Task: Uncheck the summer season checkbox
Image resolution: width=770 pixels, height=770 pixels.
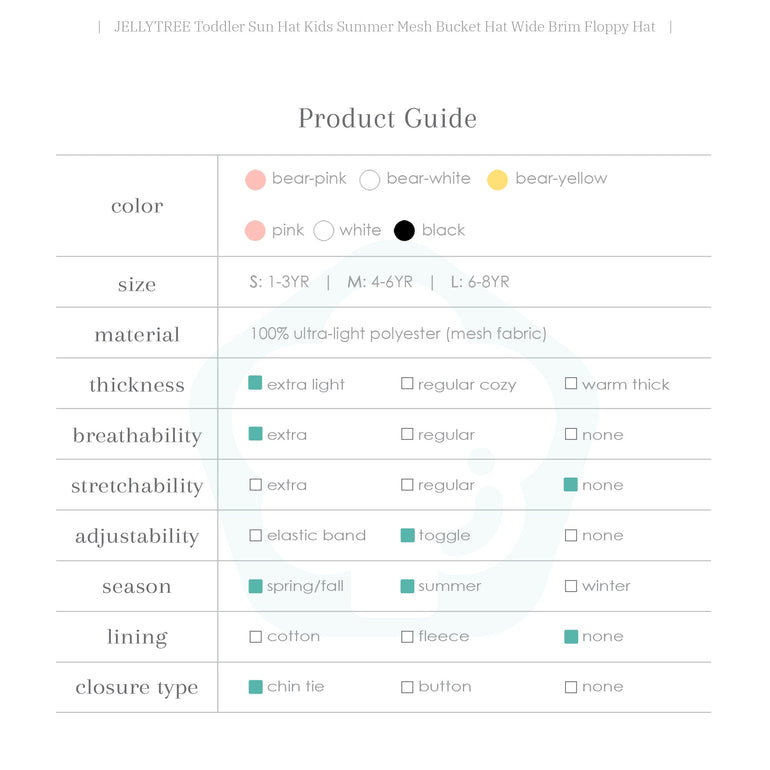Action: point(407,586)
